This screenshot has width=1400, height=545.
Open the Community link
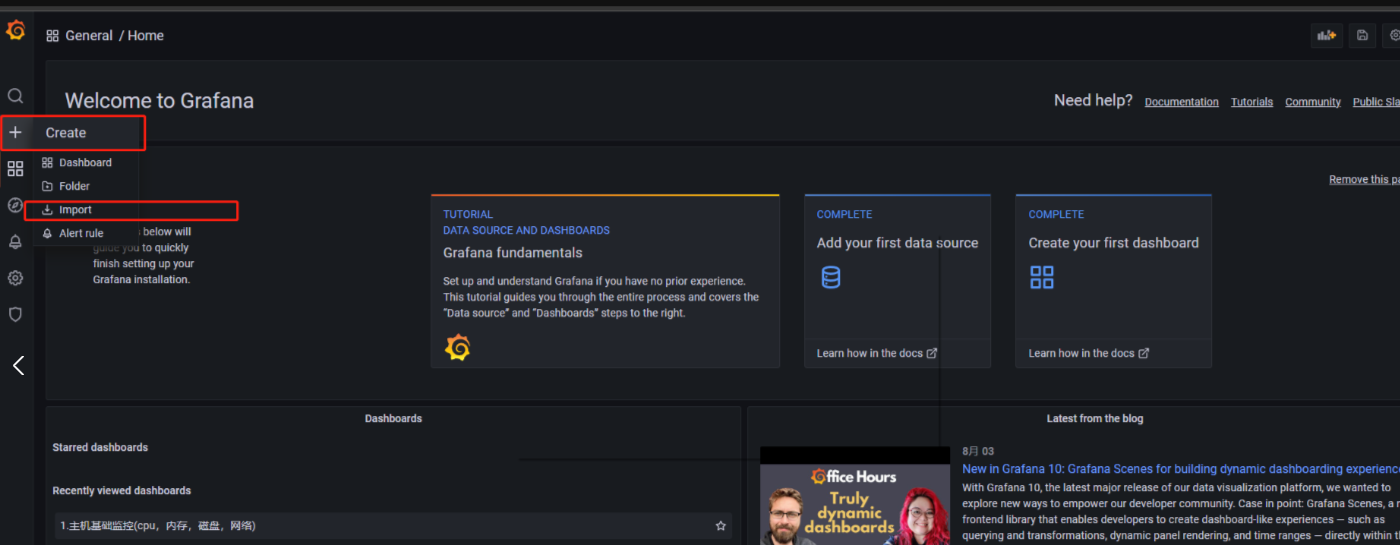[1313, 102]
